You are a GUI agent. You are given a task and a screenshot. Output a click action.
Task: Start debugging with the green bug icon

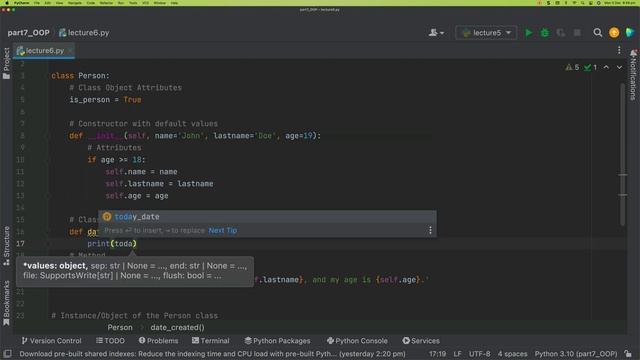(544, 33)
